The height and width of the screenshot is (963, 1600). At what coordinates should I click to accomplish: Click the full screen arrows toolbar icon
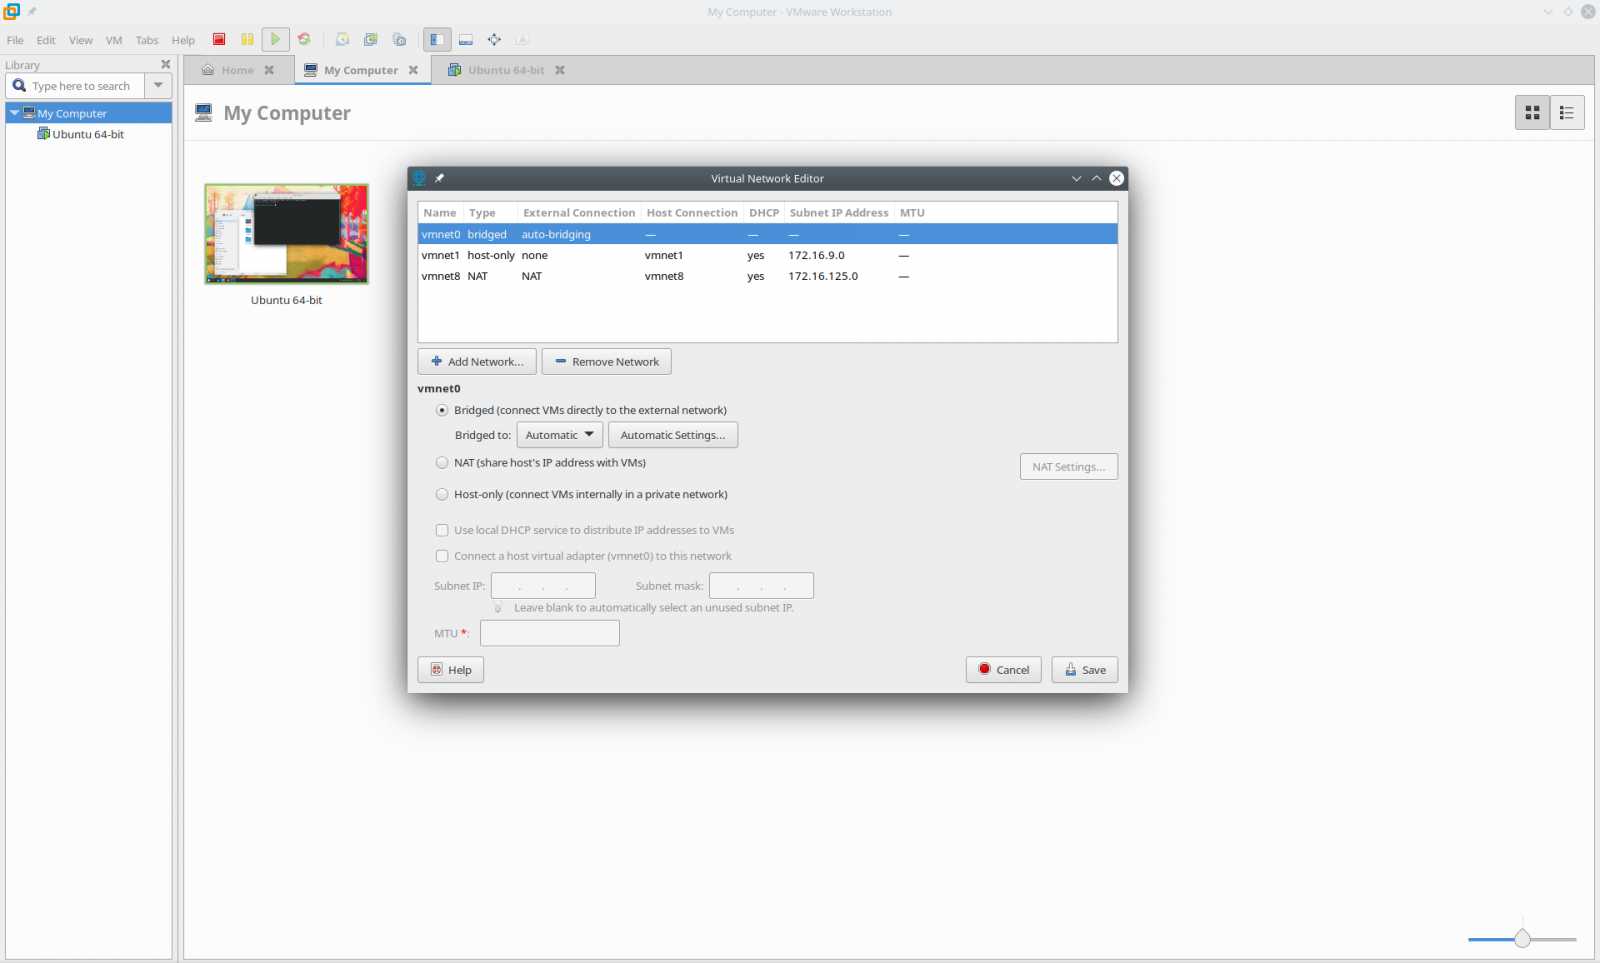pyautogui.click(x=494, y=39)
